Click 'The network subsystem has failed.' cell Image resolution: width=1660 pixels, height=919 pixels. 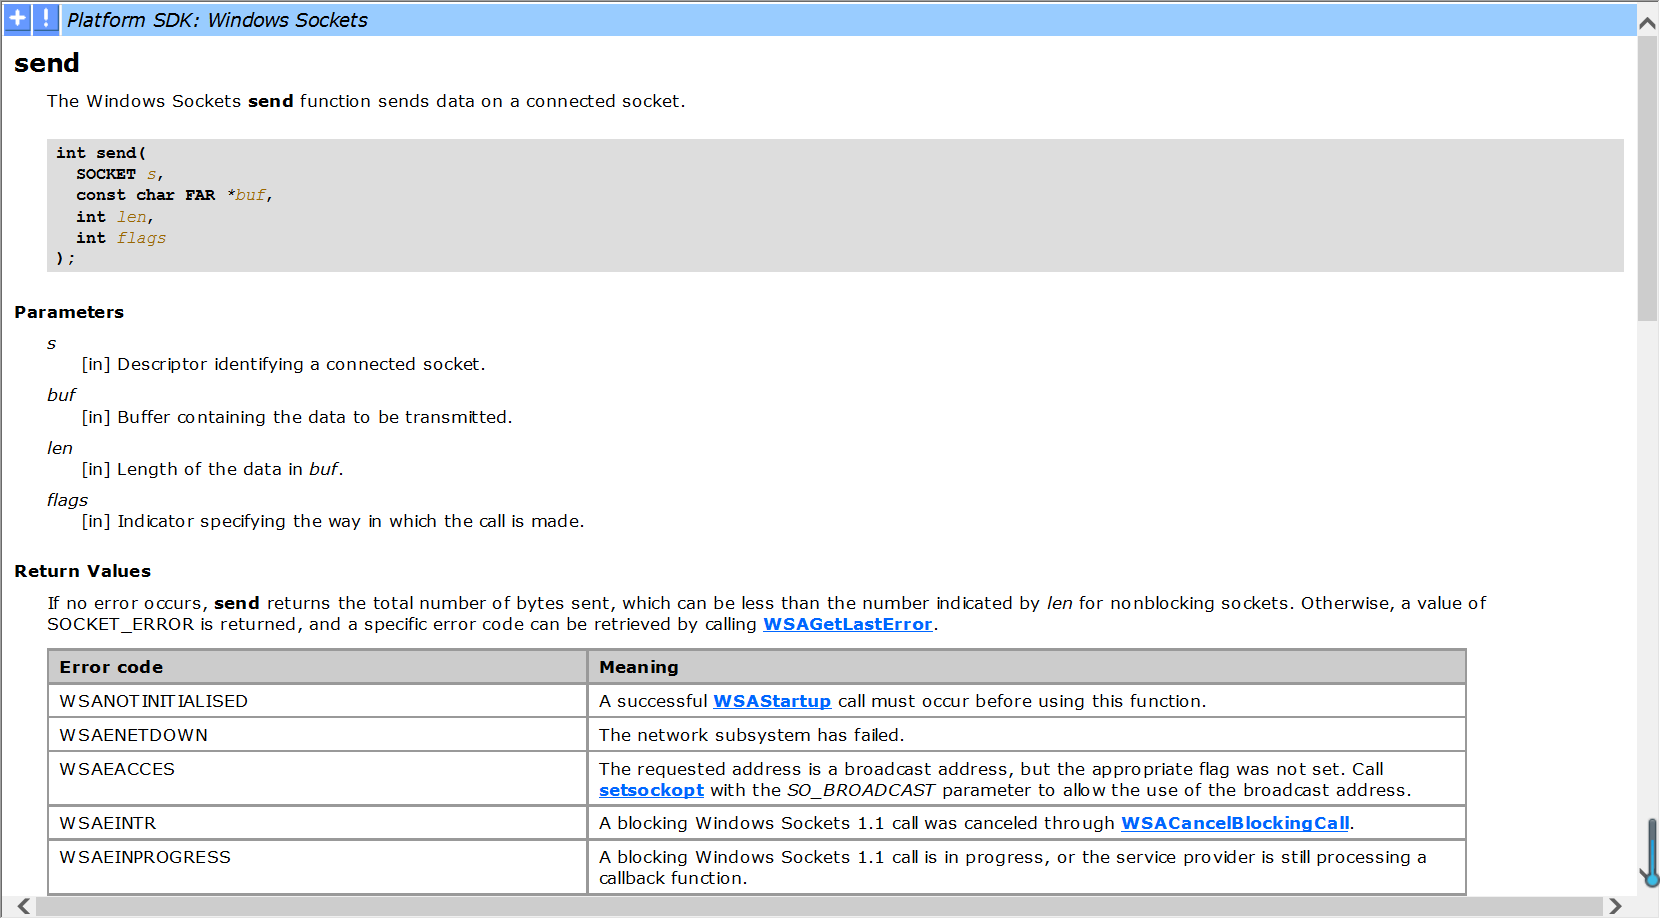(1027, 735)
